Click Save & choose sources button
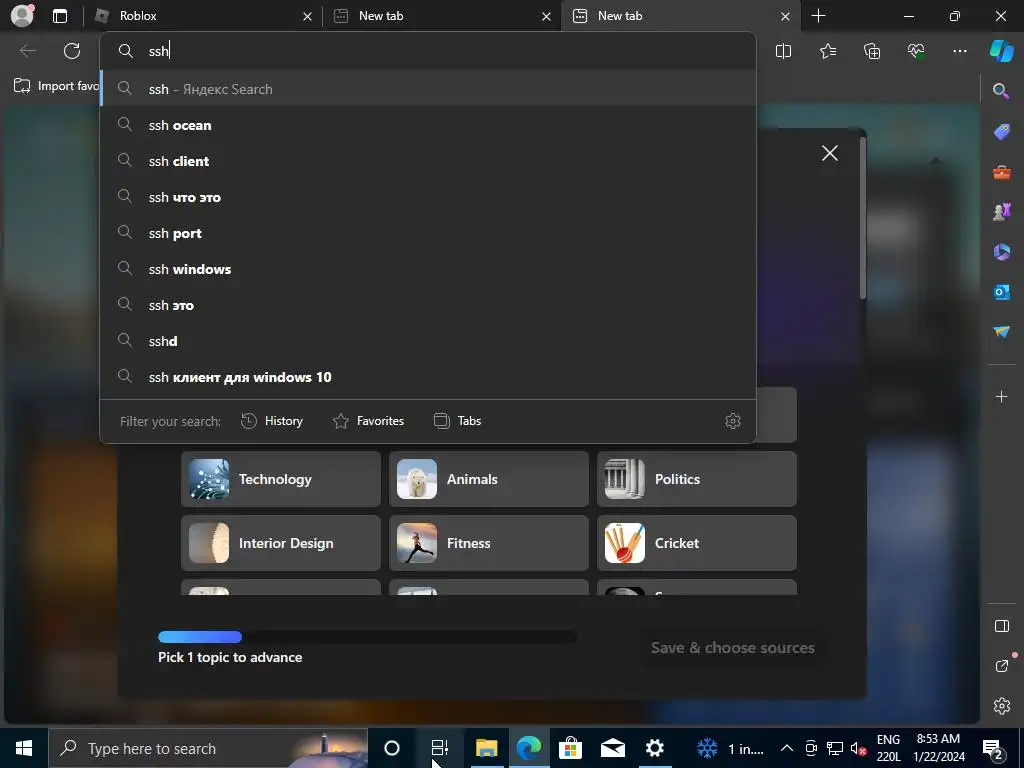1024x768 pixels. (733, 648)
